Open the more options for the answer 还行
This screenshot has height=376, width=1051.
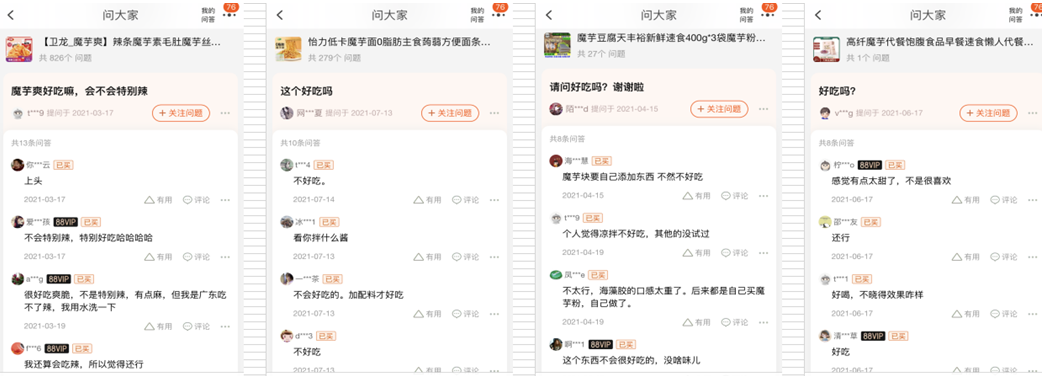(x=1032, y=257)
